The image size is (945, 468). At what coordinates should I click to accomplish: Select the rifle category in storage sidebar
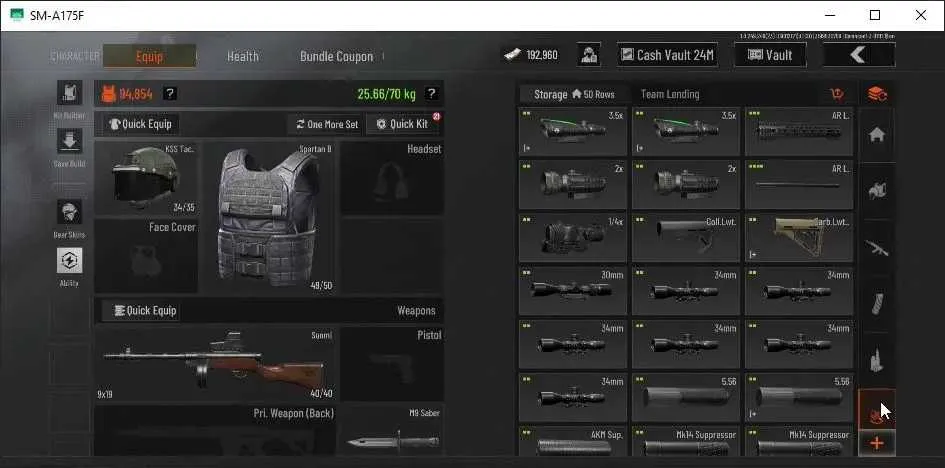(877, 248)
